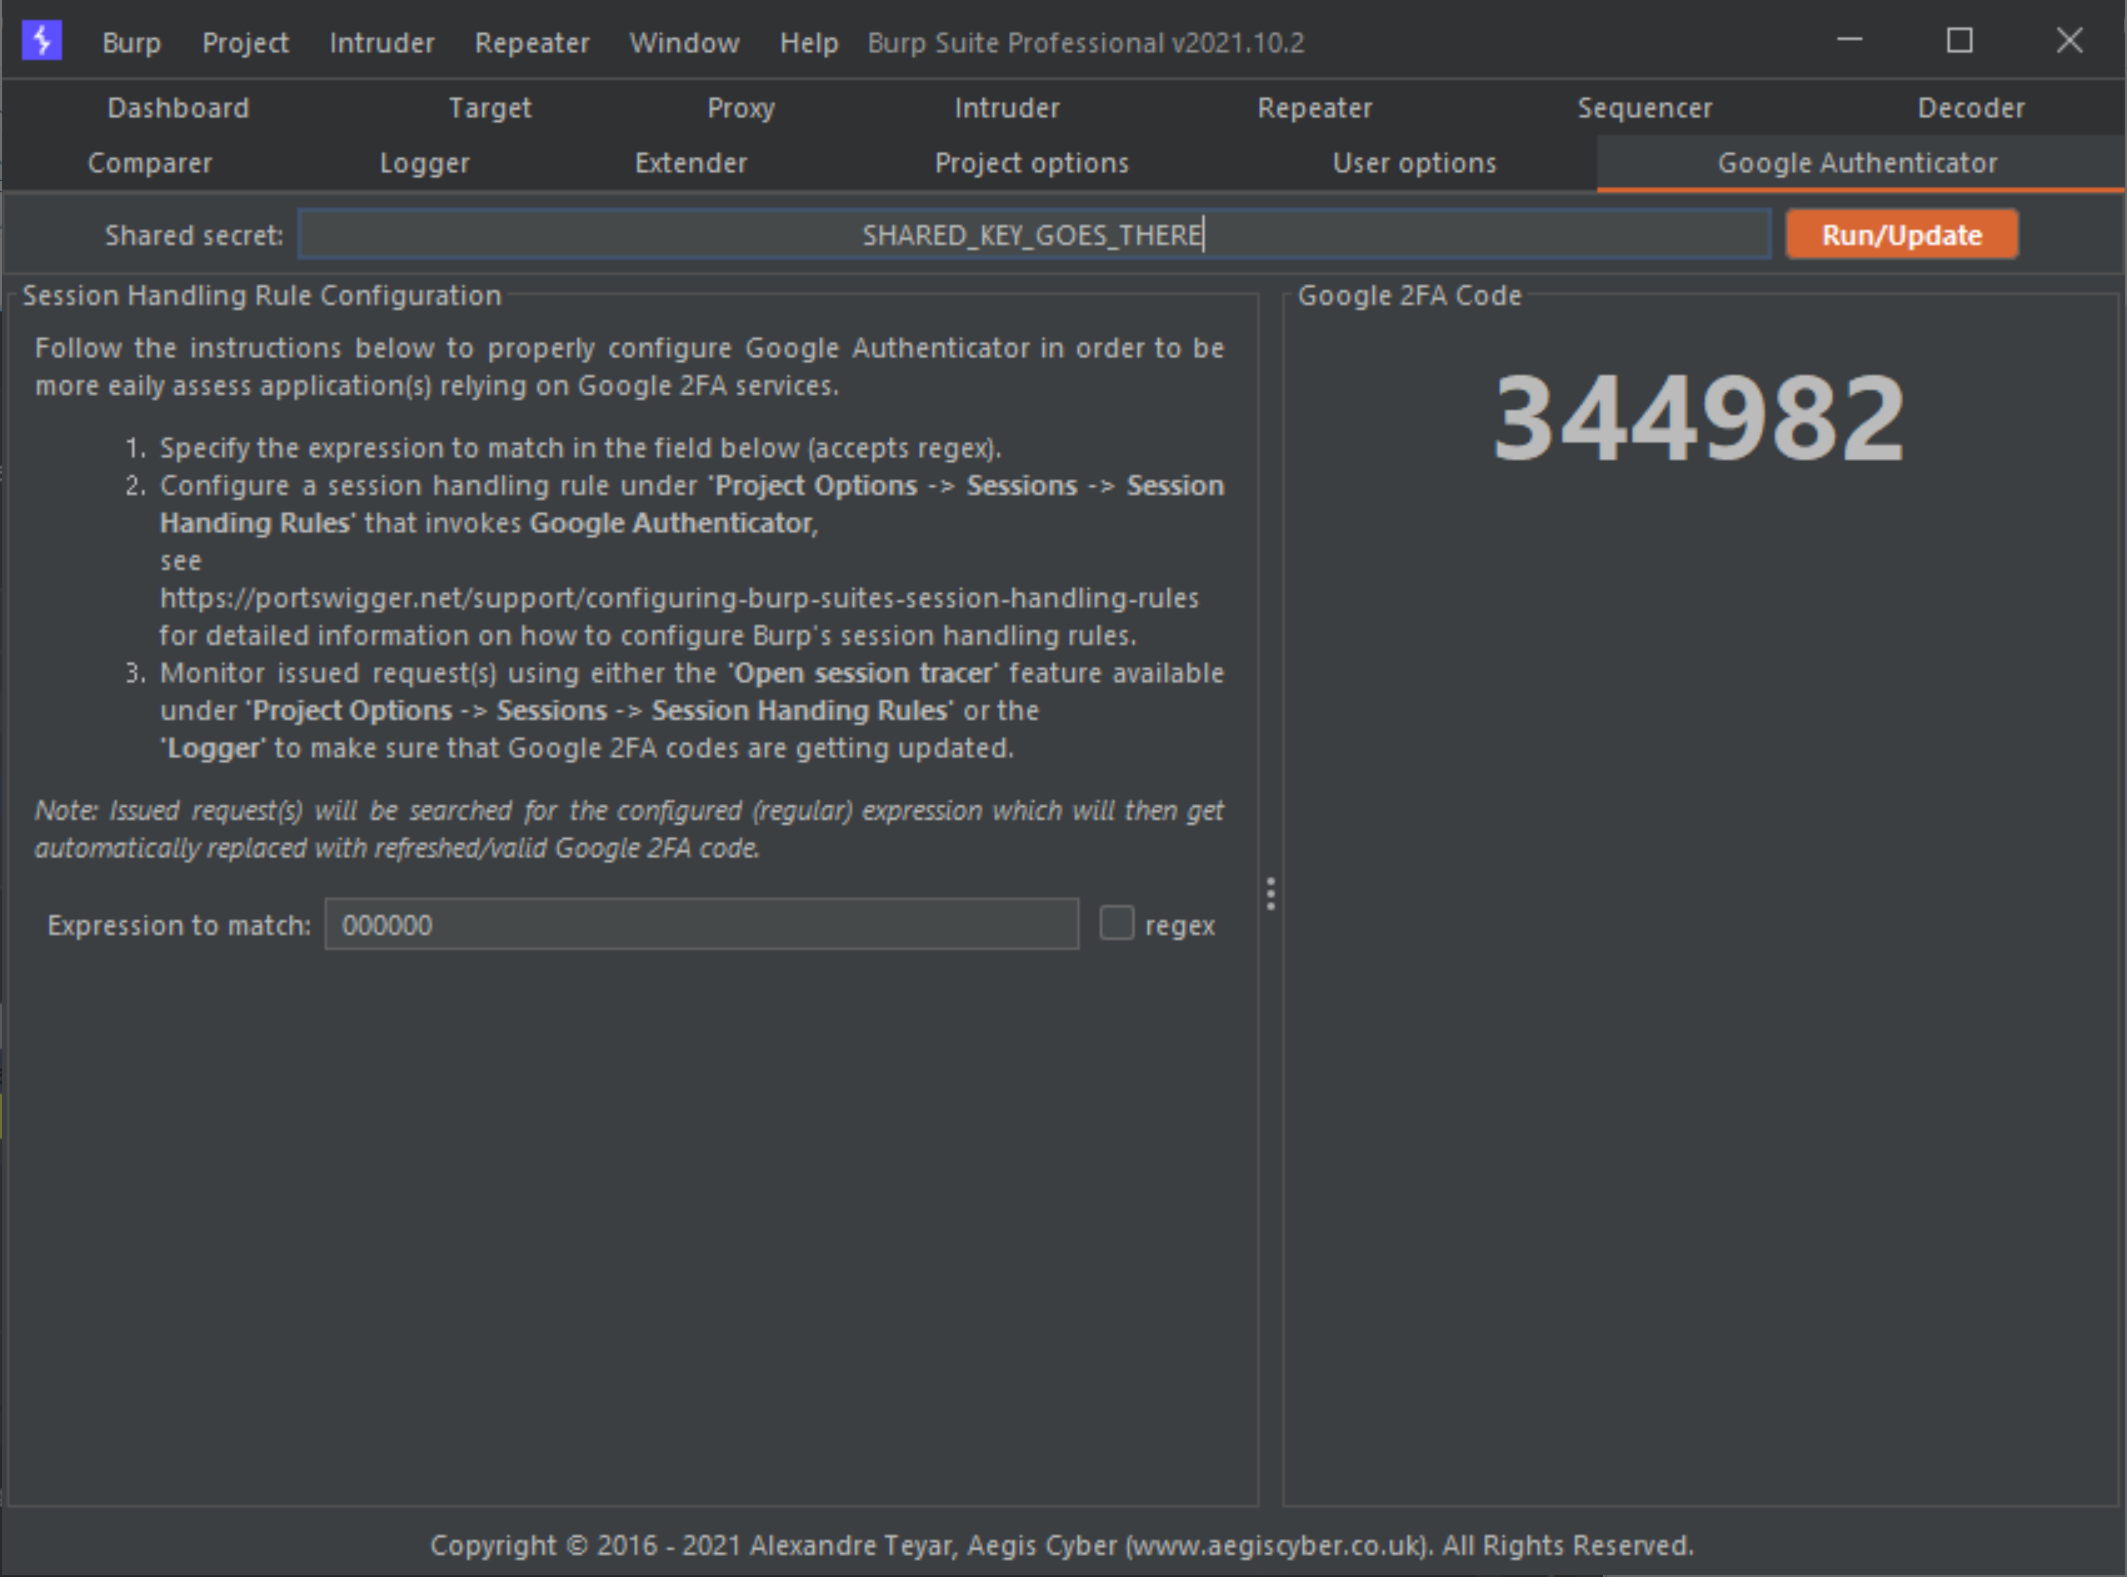Click the Expression to match field
Viewport: 2127px width, 1577px height.
701,925
